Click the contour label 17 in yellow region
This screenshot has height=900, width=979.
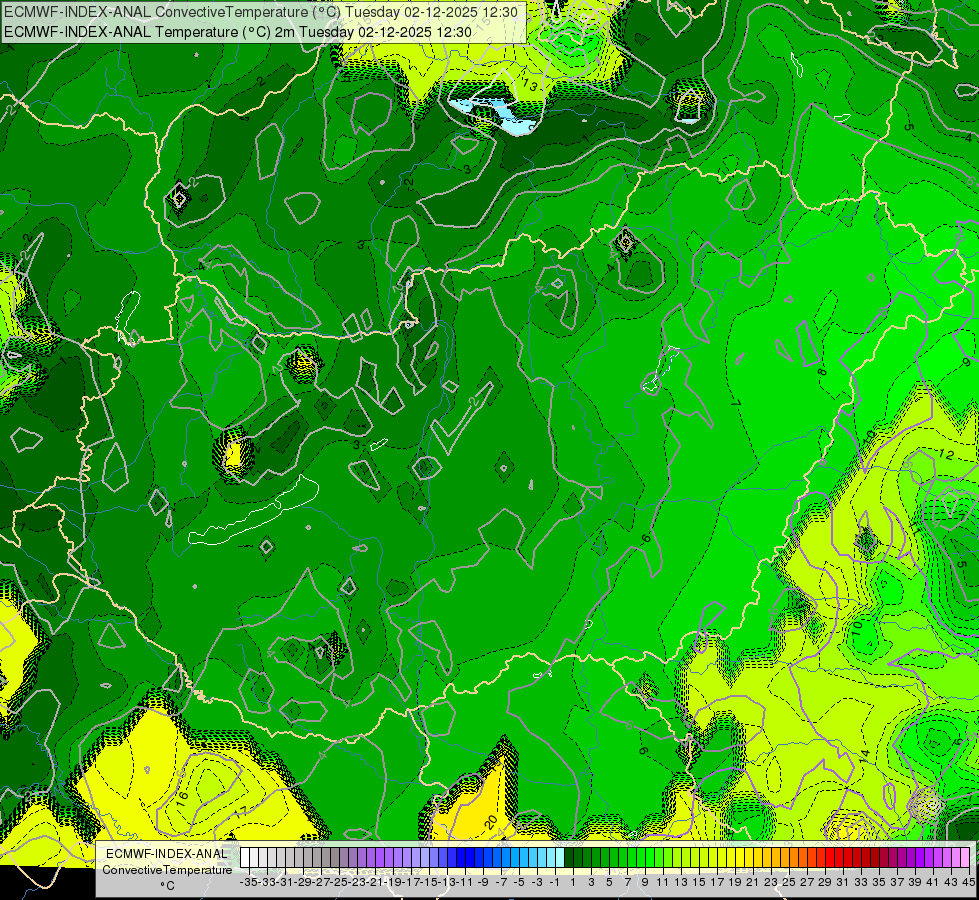[241, 811]
